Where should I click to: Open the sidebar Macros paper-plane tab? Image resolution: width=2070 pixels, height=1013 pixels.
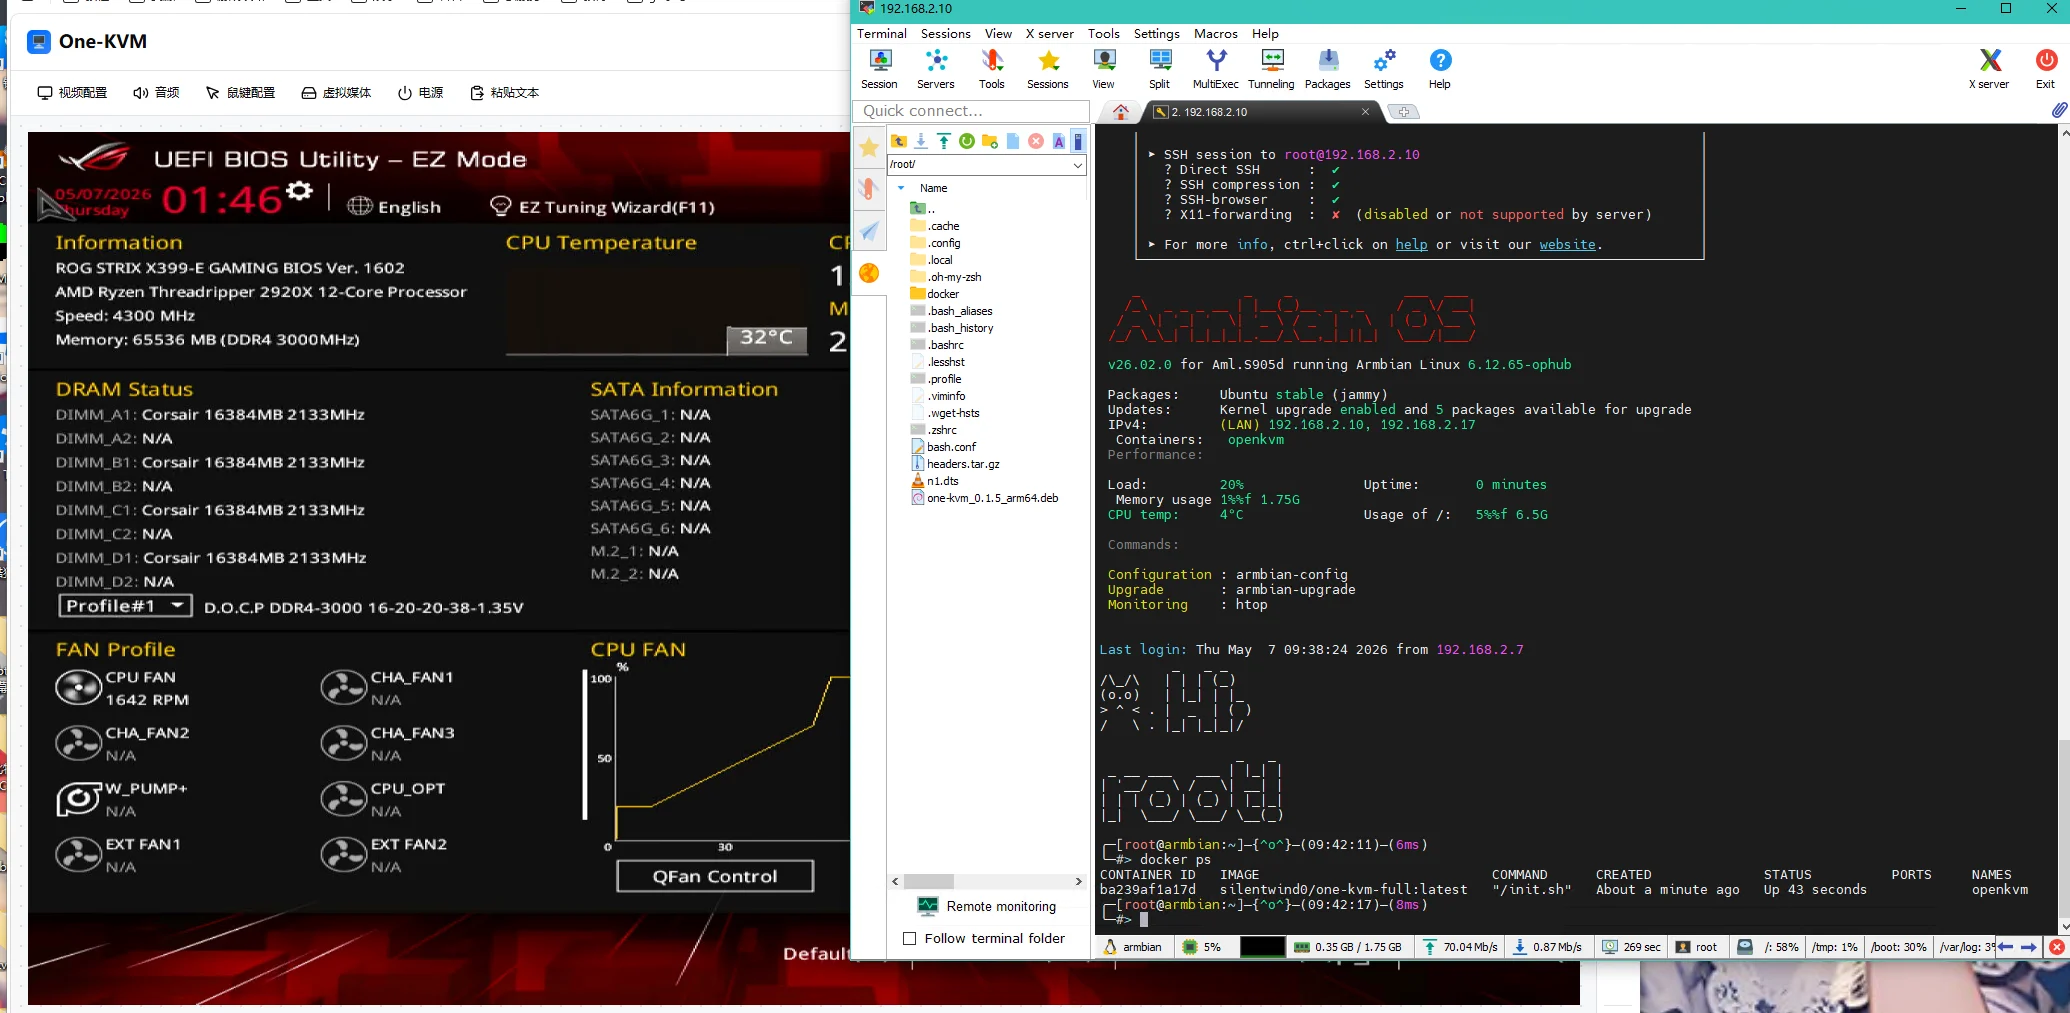[x=870, y=231]
